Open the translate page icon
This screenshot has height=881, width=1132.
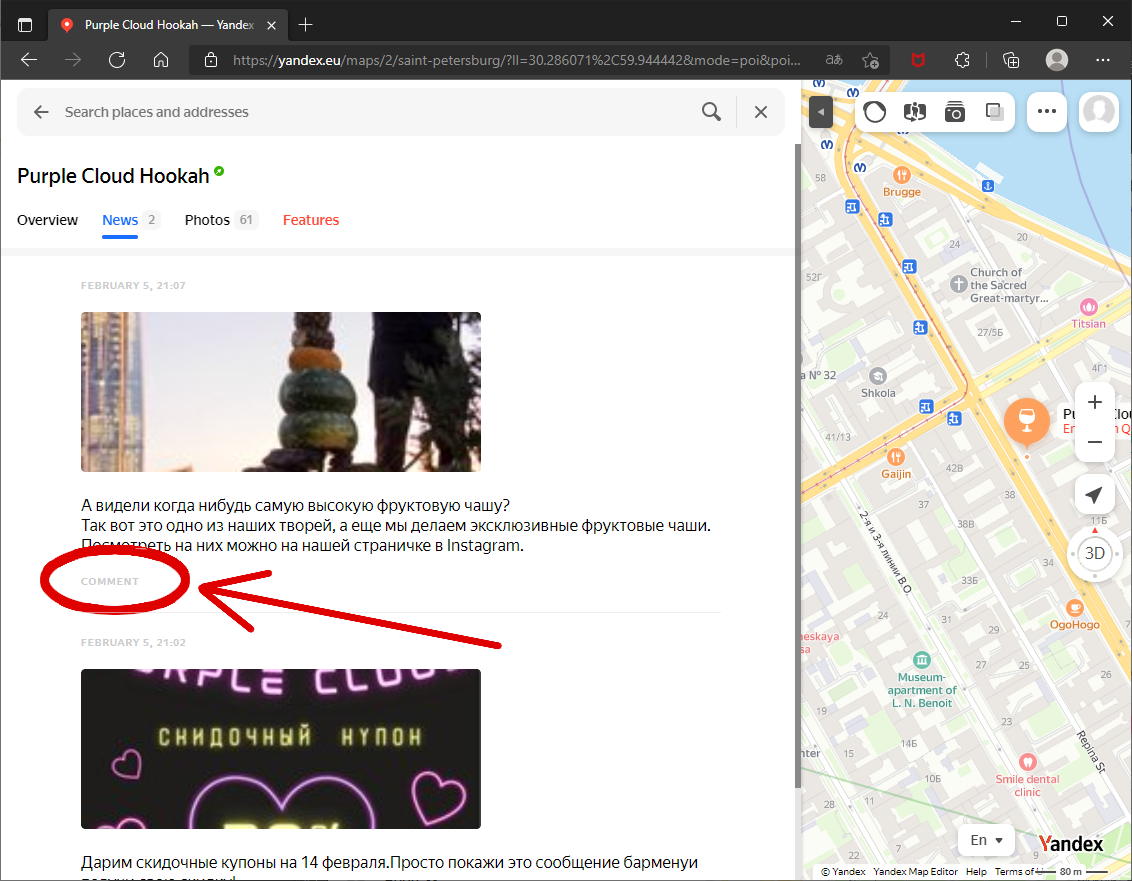click(834, 60)
